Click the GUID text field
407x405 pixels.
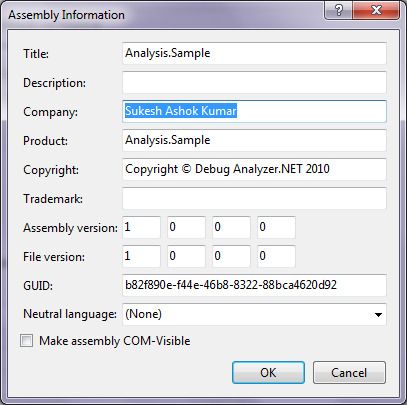254,285
